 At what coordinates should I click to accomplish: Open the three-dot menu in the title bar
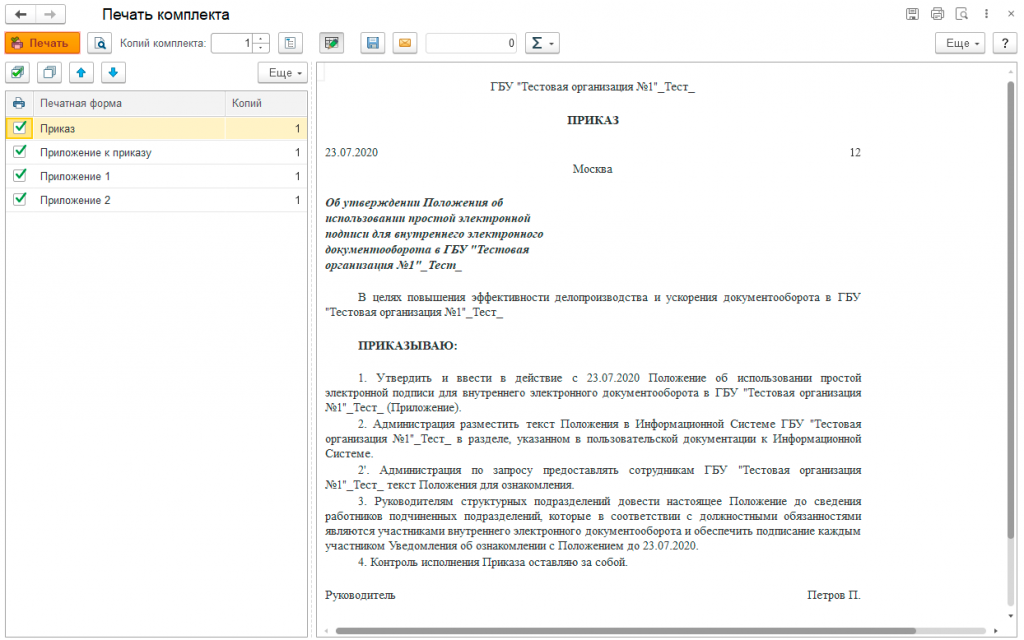coord(986,13)
